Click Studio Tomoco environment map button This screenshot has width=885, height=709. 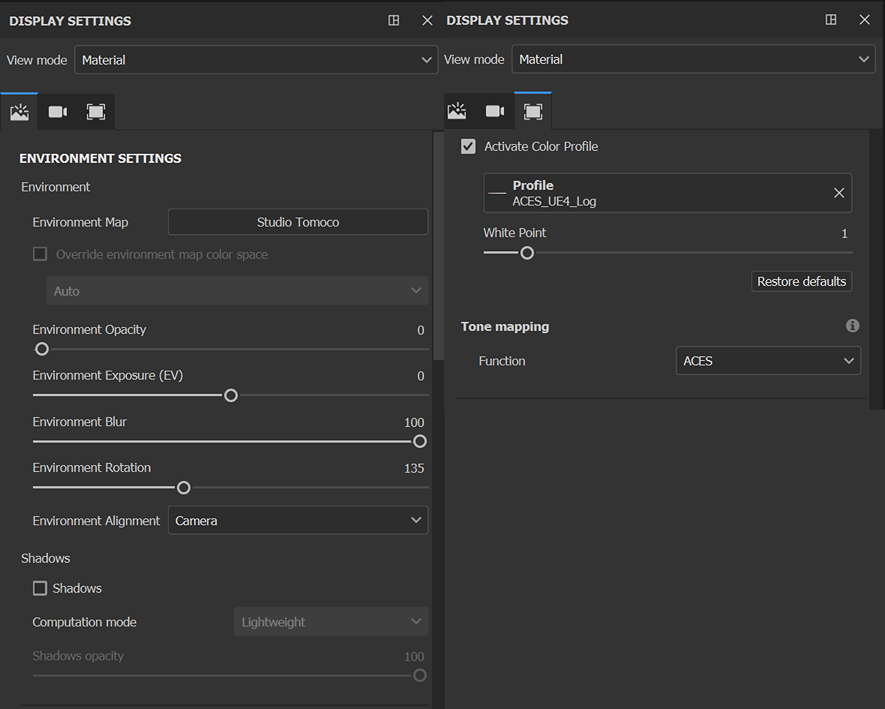click(x=297, y=222)
